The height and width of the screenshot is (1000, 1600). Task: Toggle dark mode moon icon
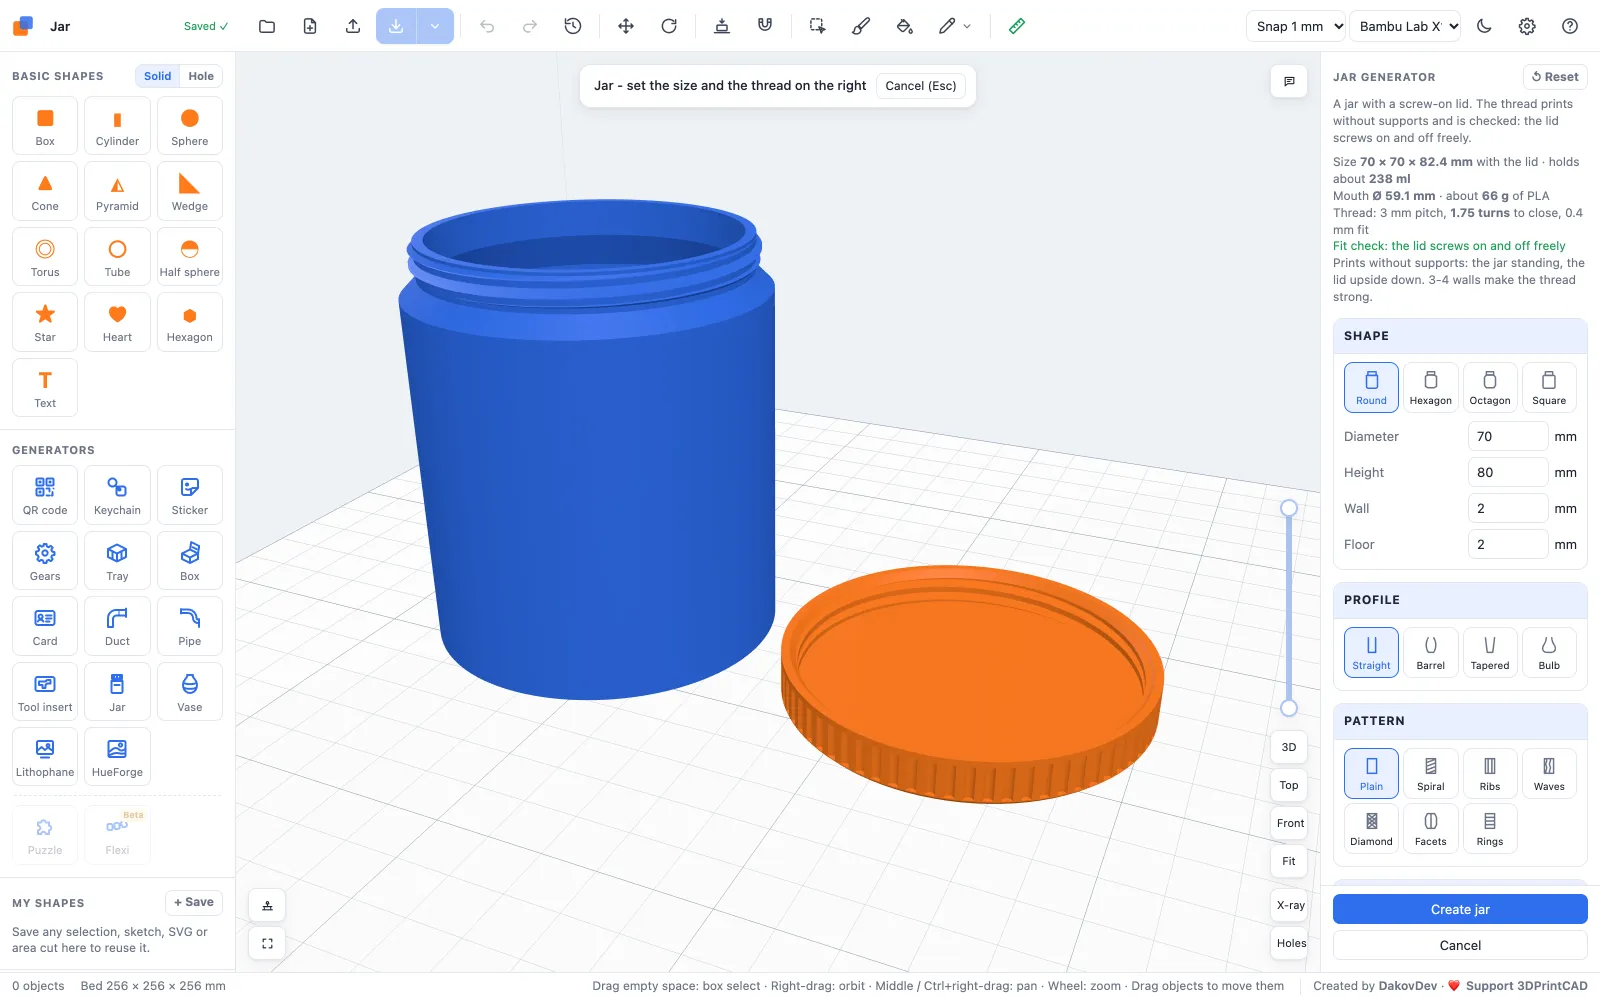1484,26
